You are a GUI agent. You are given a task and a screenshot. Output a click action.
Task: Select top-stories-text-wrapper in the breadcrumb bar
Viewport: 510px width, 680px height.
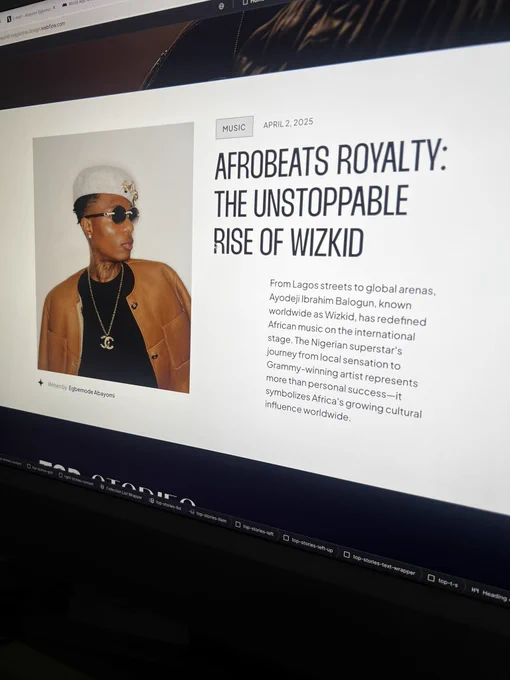point(380,563)
